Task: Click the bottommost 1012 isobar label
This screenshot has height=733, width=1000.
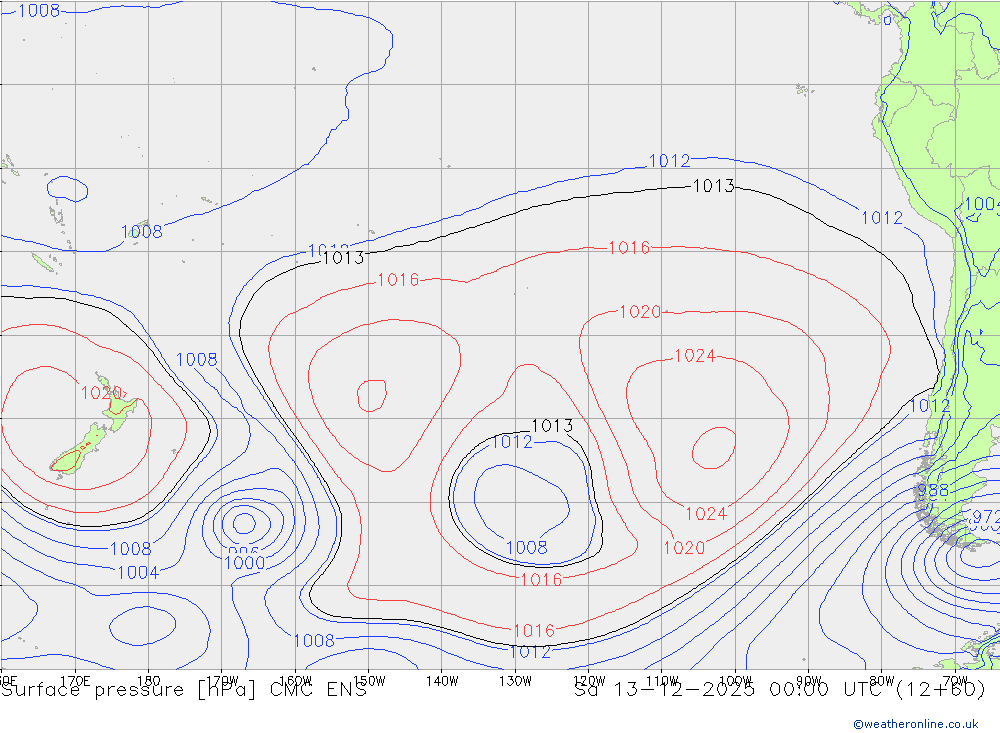Action: click(530, 651)
